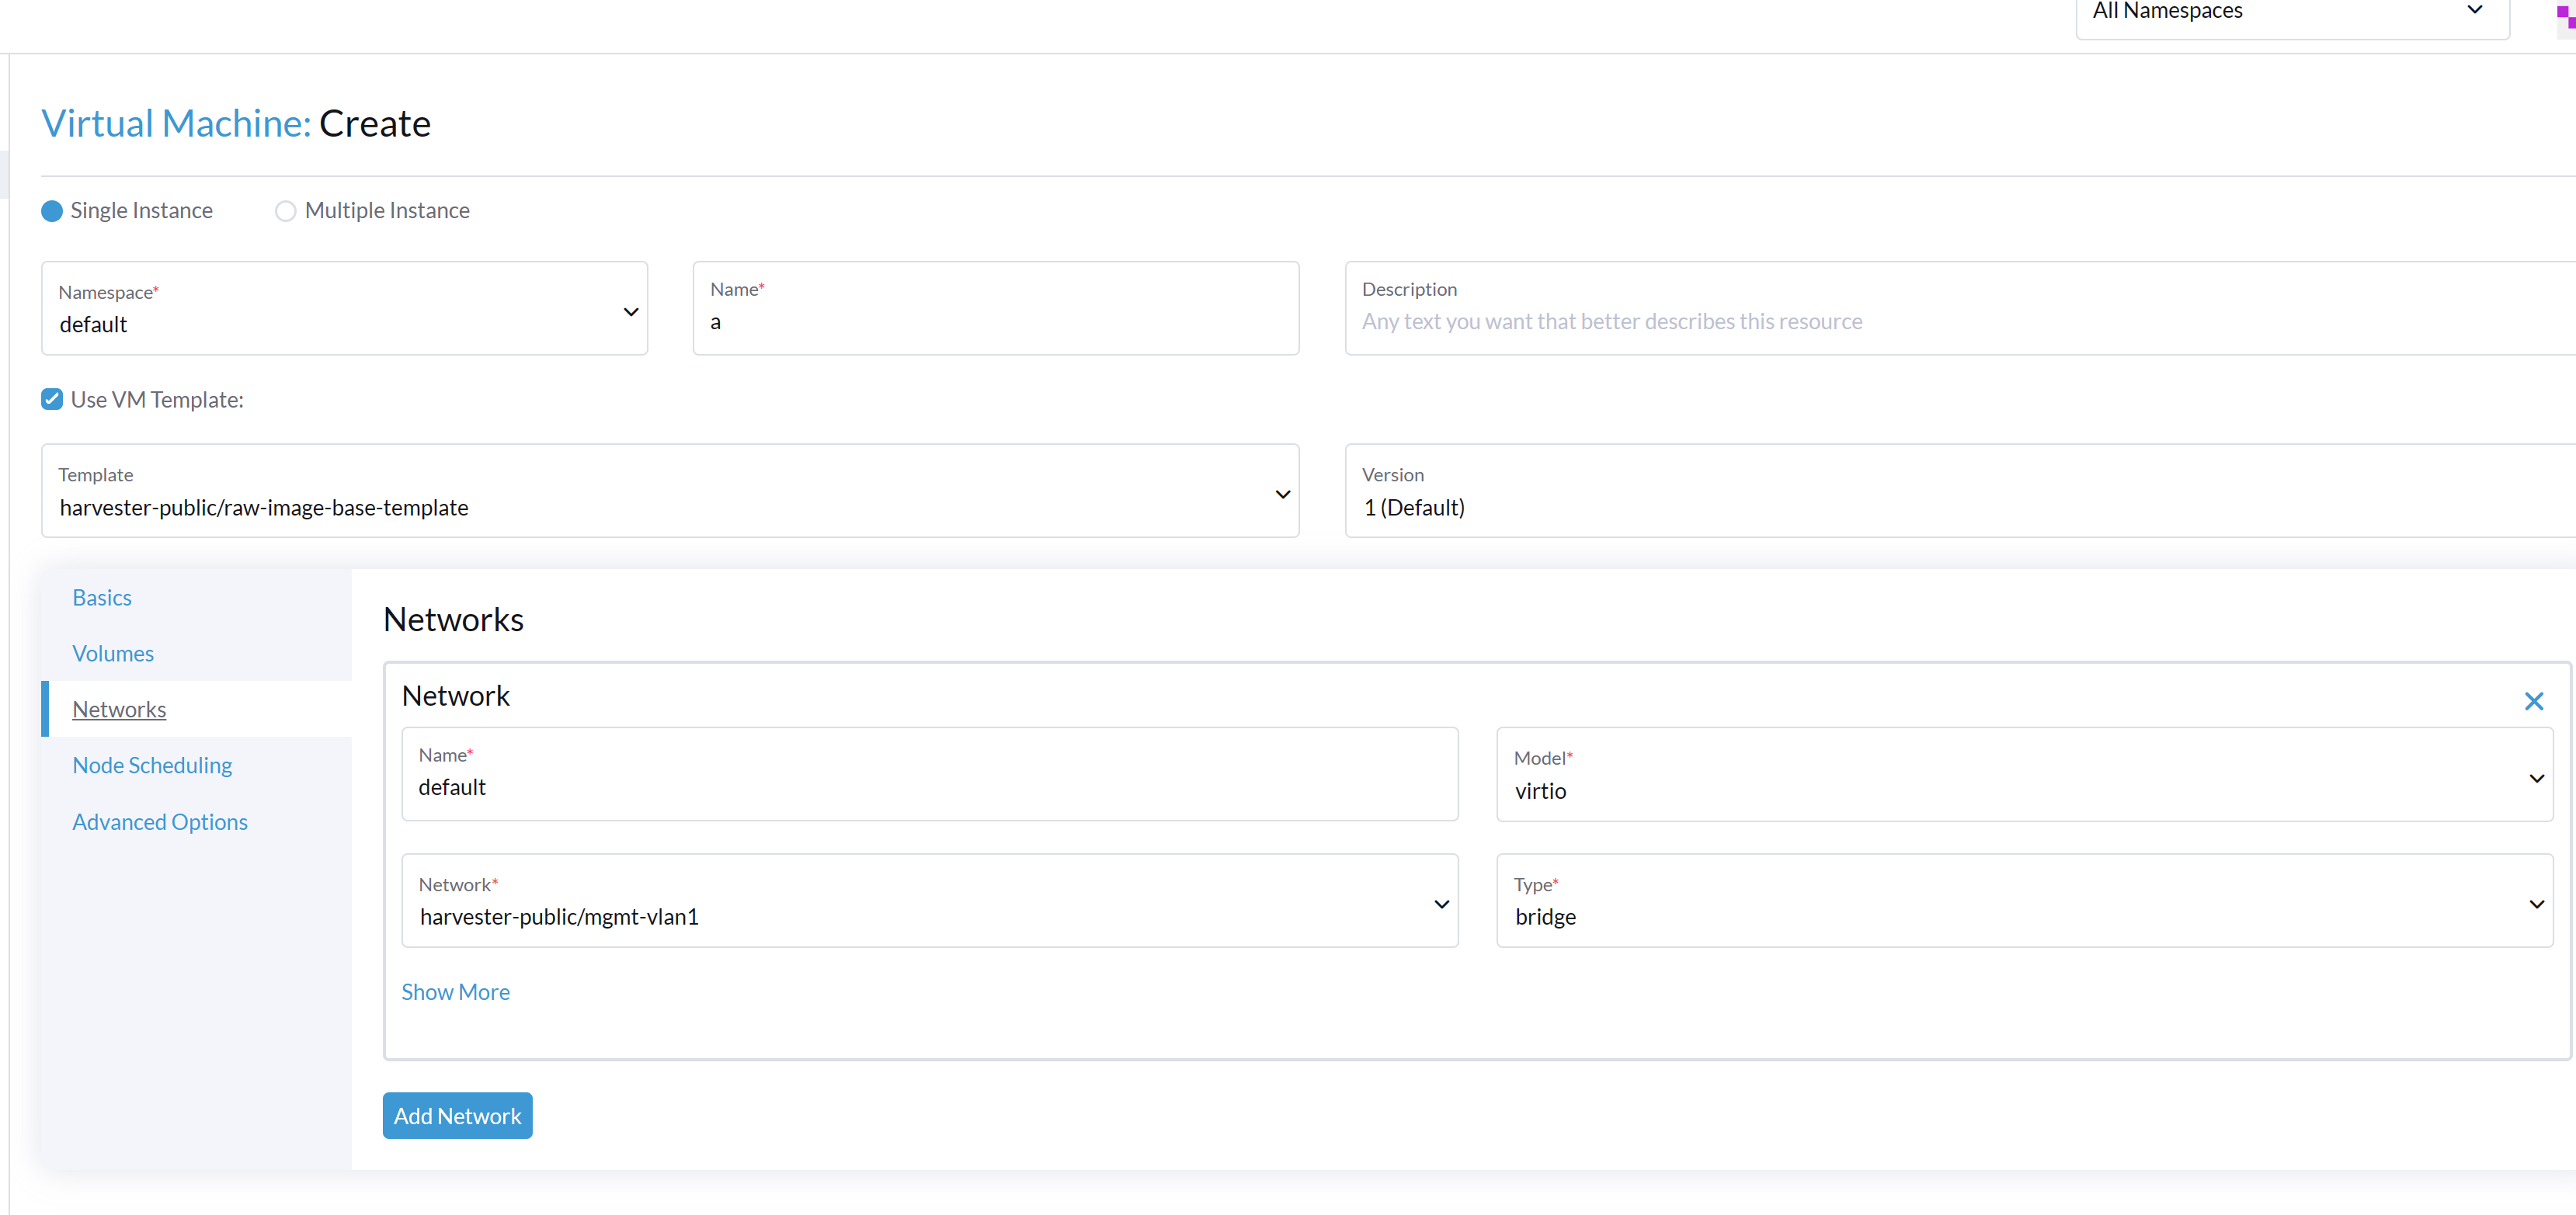Switch to the Basics tab
The image size is (2576, 1215).
102,597
